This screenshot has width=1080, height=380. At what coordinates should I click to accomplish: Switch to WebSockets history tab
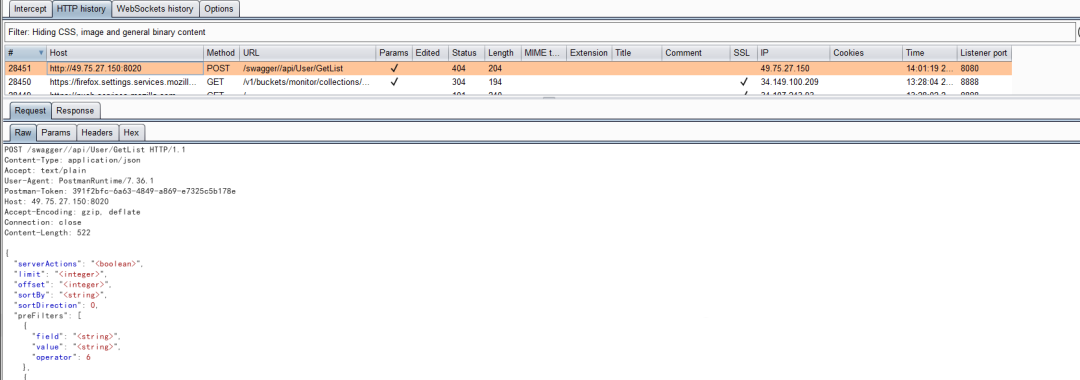coord(155,9)
